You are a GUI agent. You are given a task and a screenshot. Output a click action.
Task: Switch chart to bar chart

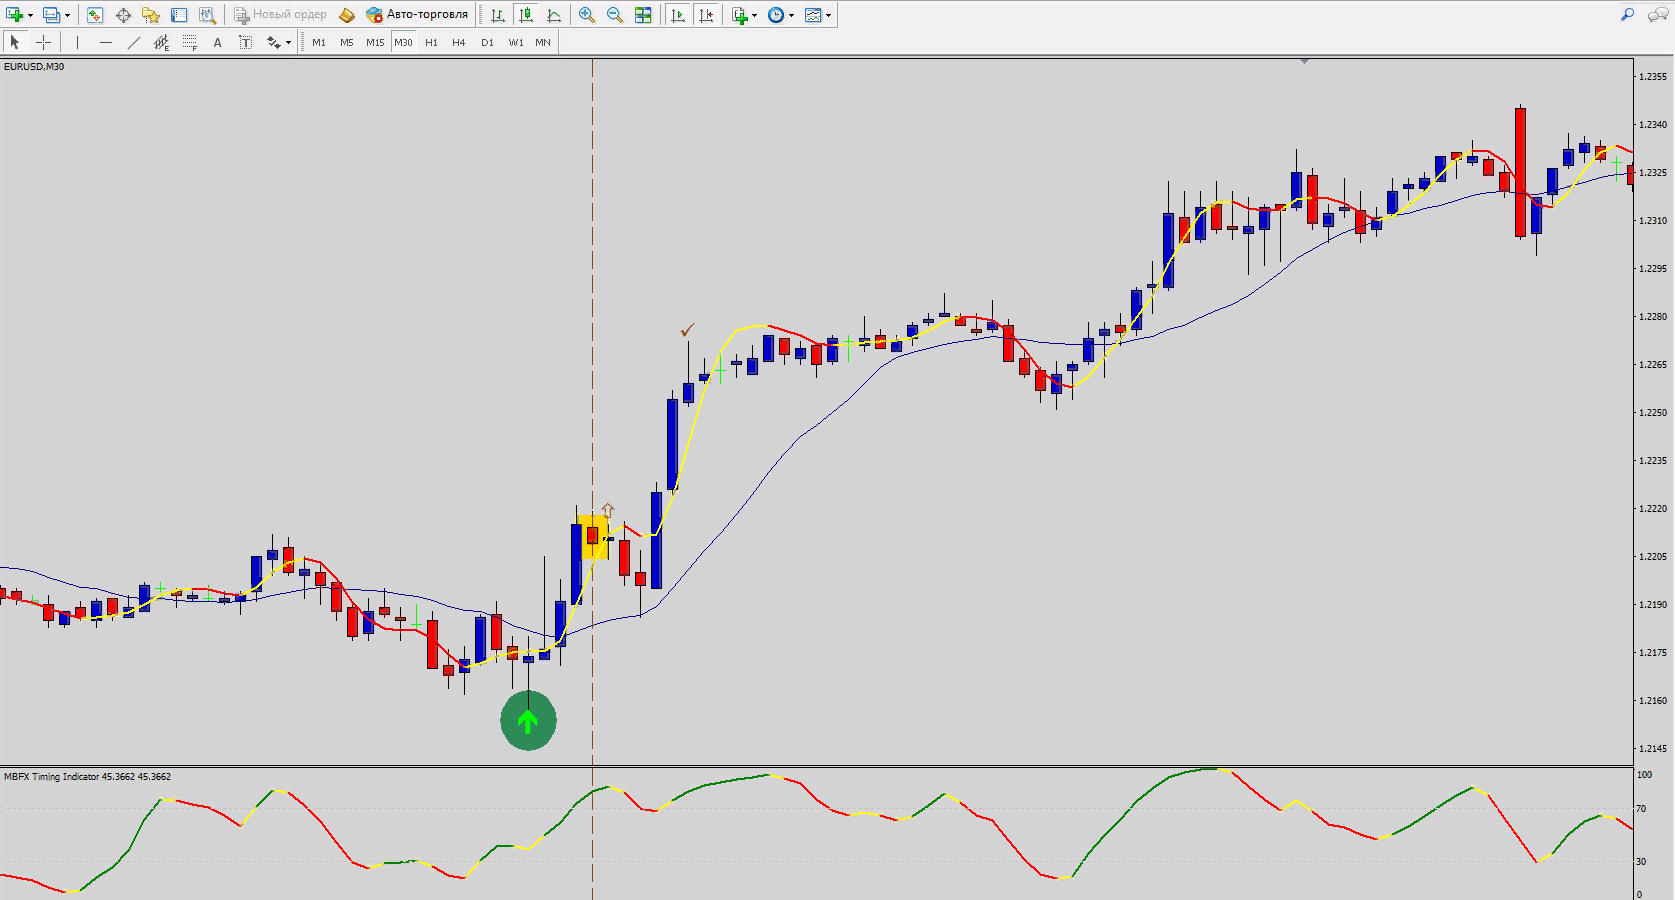pos(498,15)
